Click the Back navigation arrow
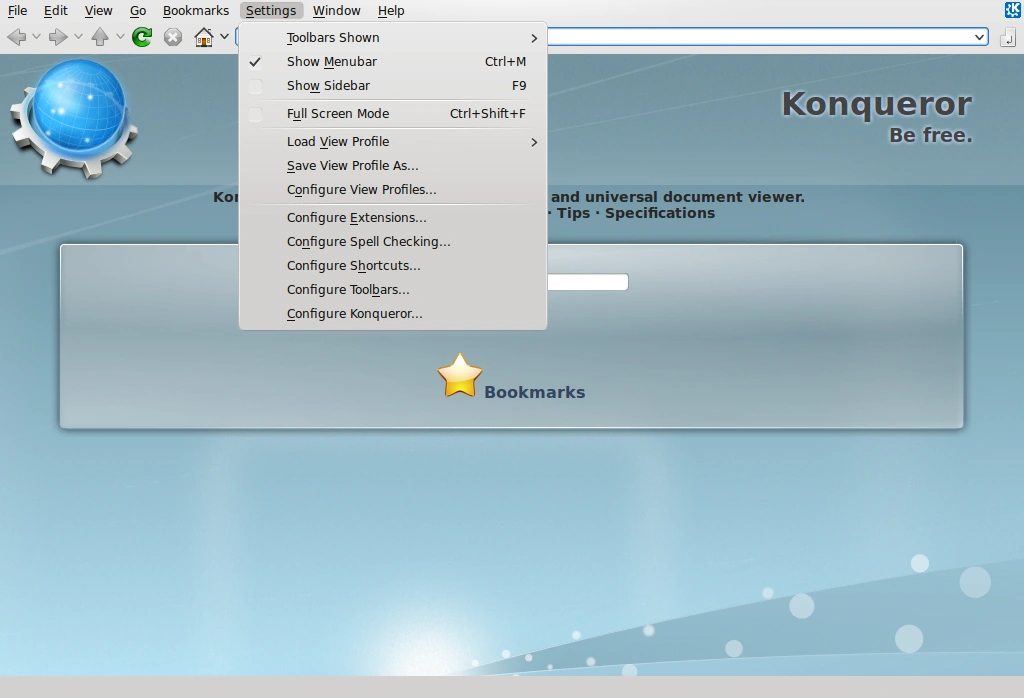This screenshot has width=1024, height=698. pyautogui.click(x=17, y=37)
